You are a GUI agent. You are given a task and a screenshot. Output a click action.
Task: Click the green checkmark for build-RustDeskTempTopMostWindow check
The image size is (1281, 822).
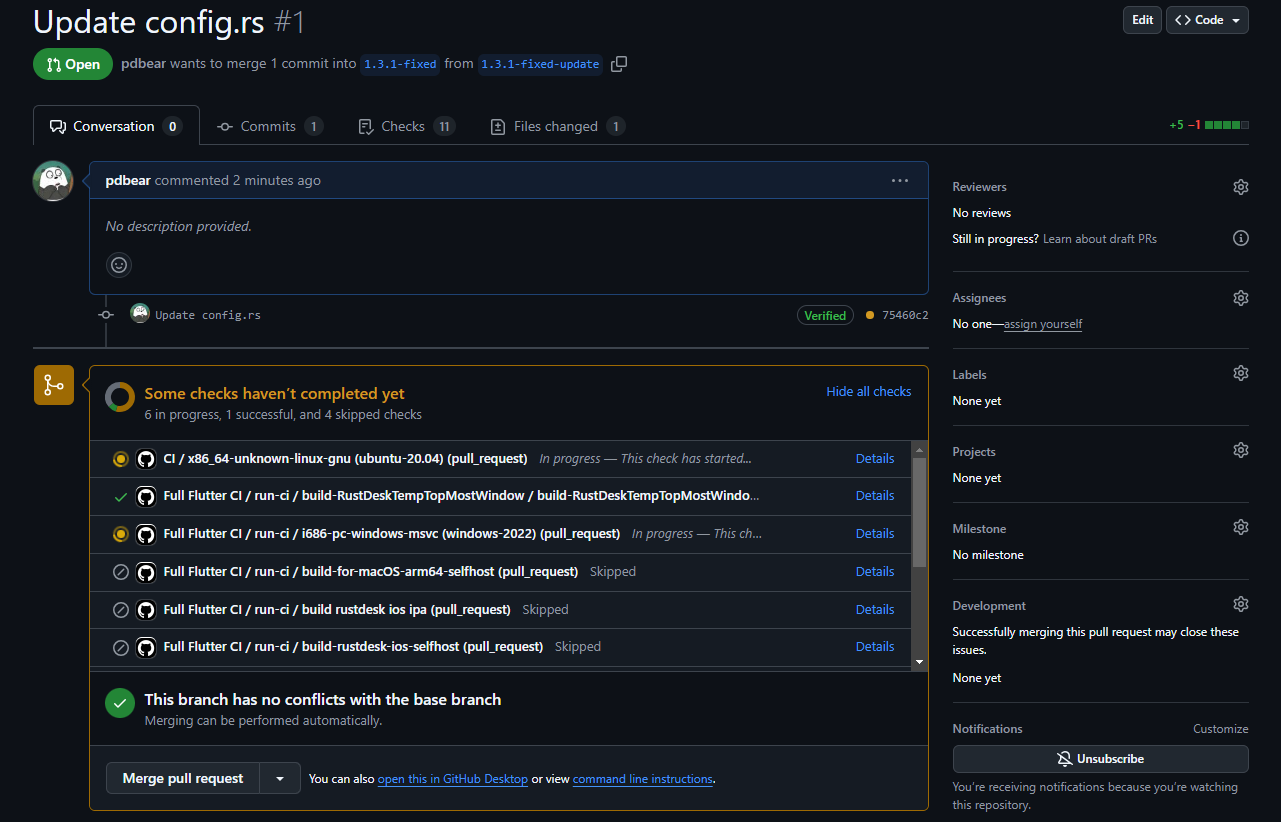[121, 496]
